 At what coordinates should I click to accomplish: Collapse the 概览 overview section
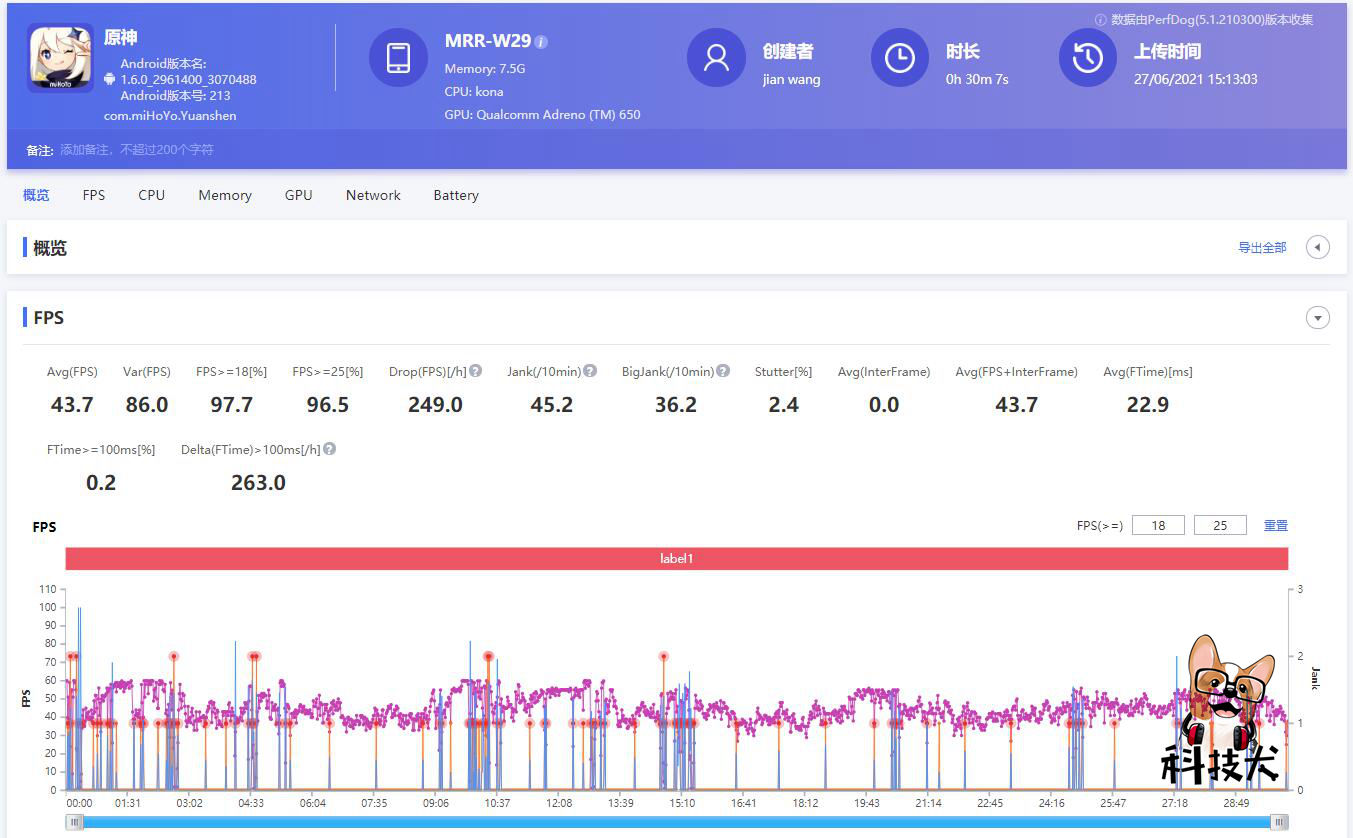click(x=1317, y=247)
